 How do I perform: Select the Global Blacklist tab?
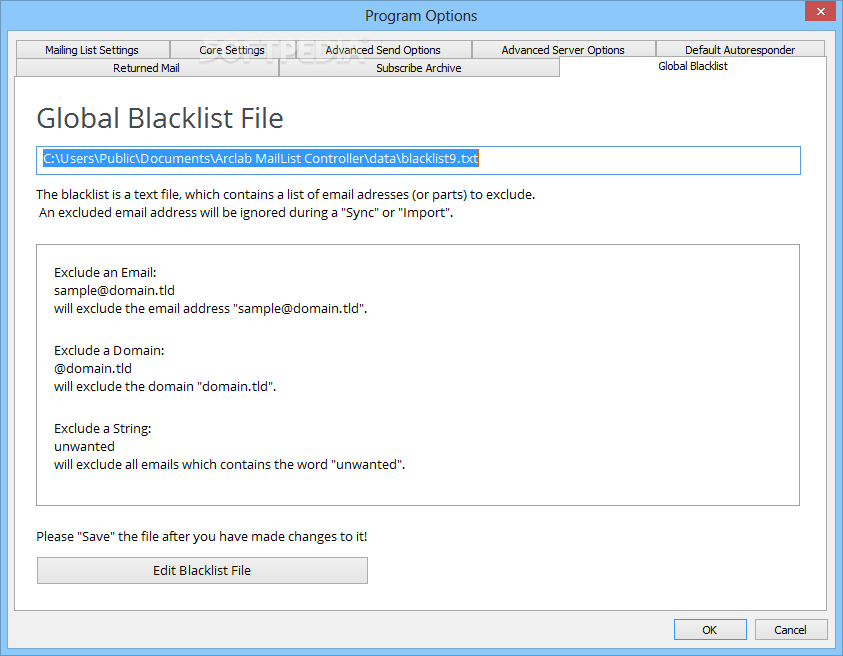tap(692, 66)
